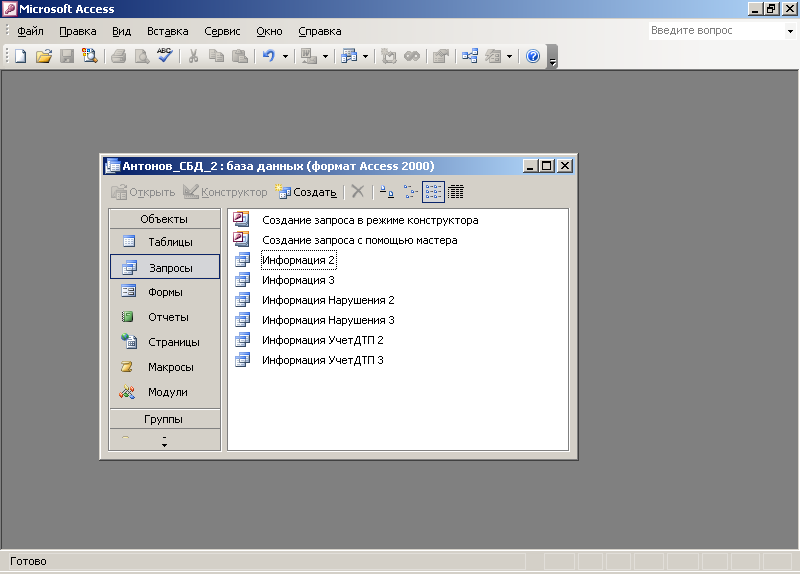This screenshot has height=574, width=800.
Task: Click the Создать button
Action: (x=306, y=192)
